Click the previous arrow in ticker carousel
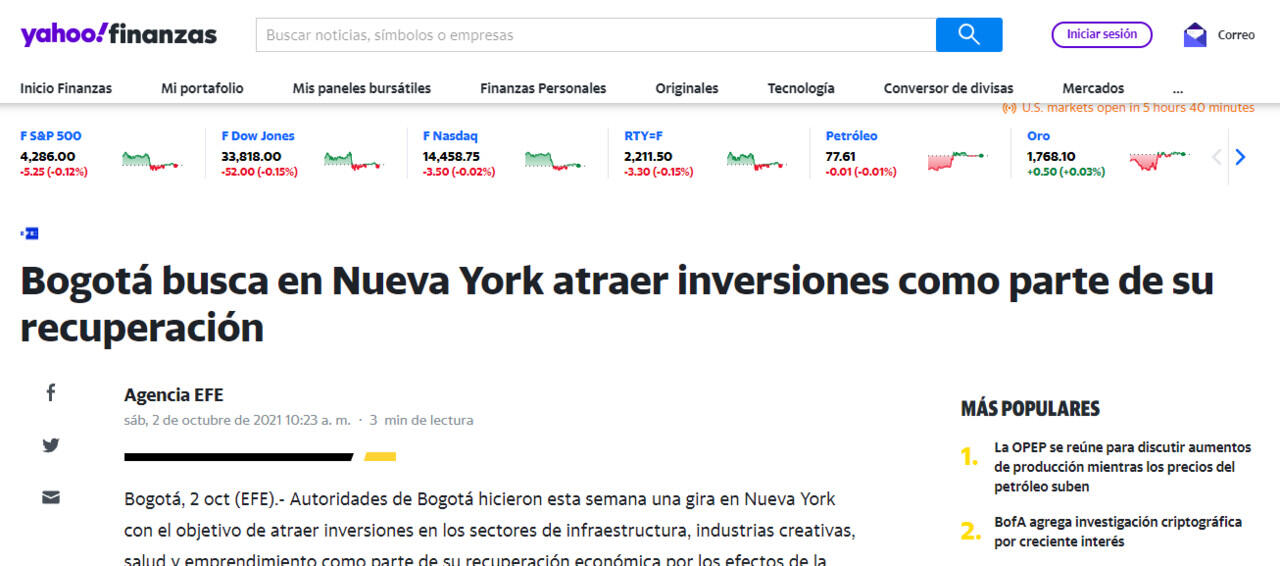 1216,157
